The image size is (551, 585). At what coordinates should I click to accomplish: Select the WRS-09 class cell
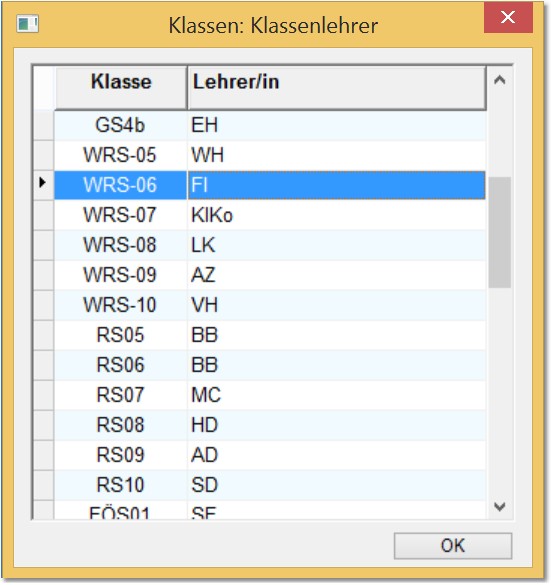click(x=120, y=275)
